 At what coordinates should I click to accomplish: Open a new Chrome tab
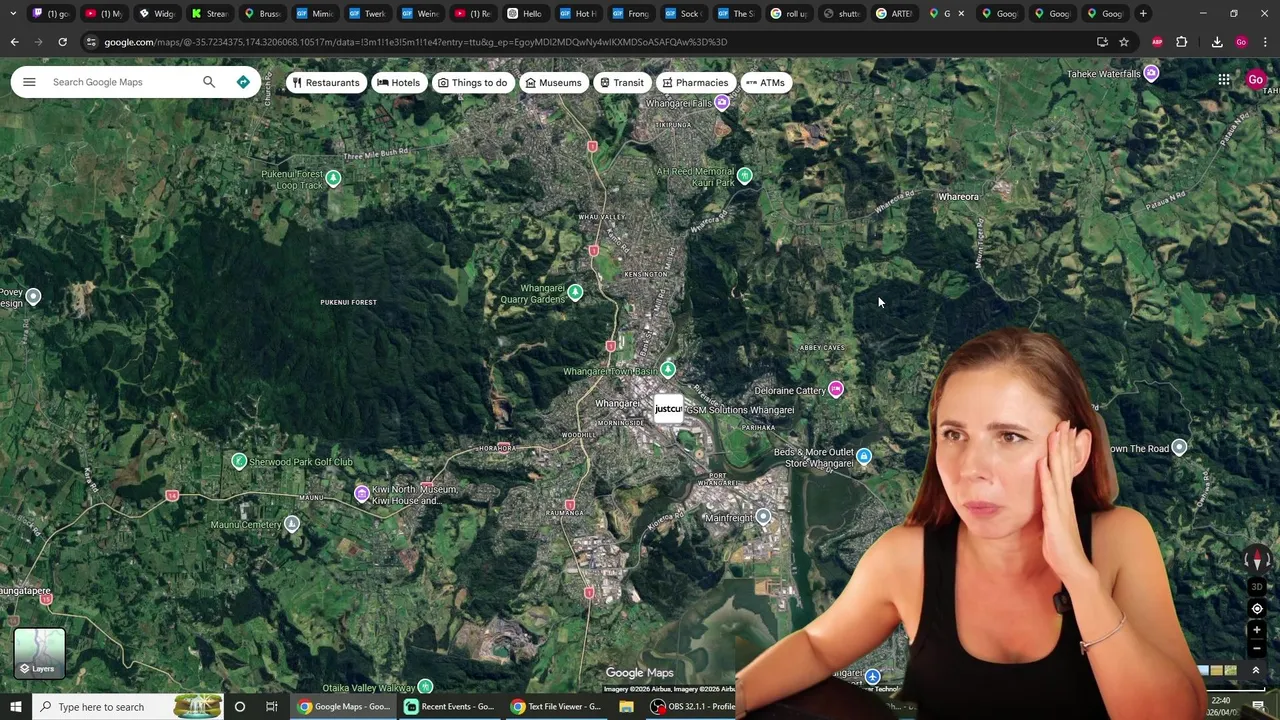pos(1143,13)
